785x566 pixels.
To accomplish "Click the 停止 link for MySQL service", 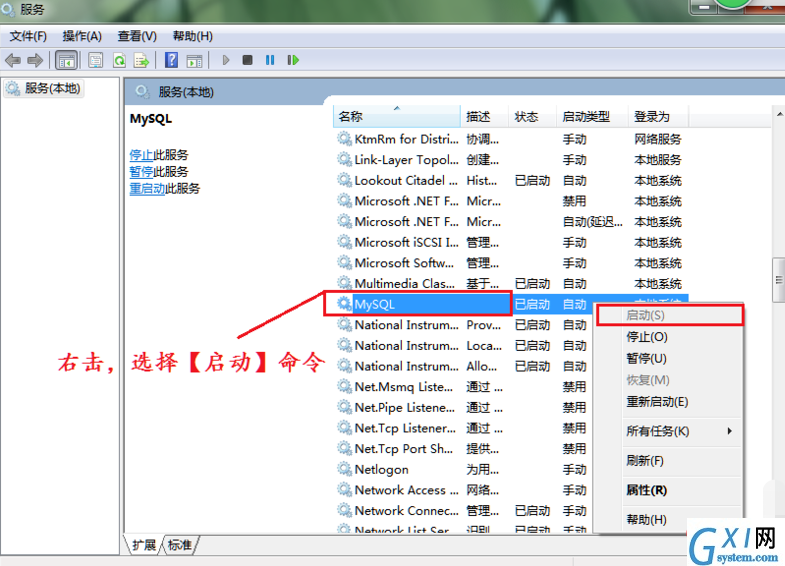I will coord(141,155).
